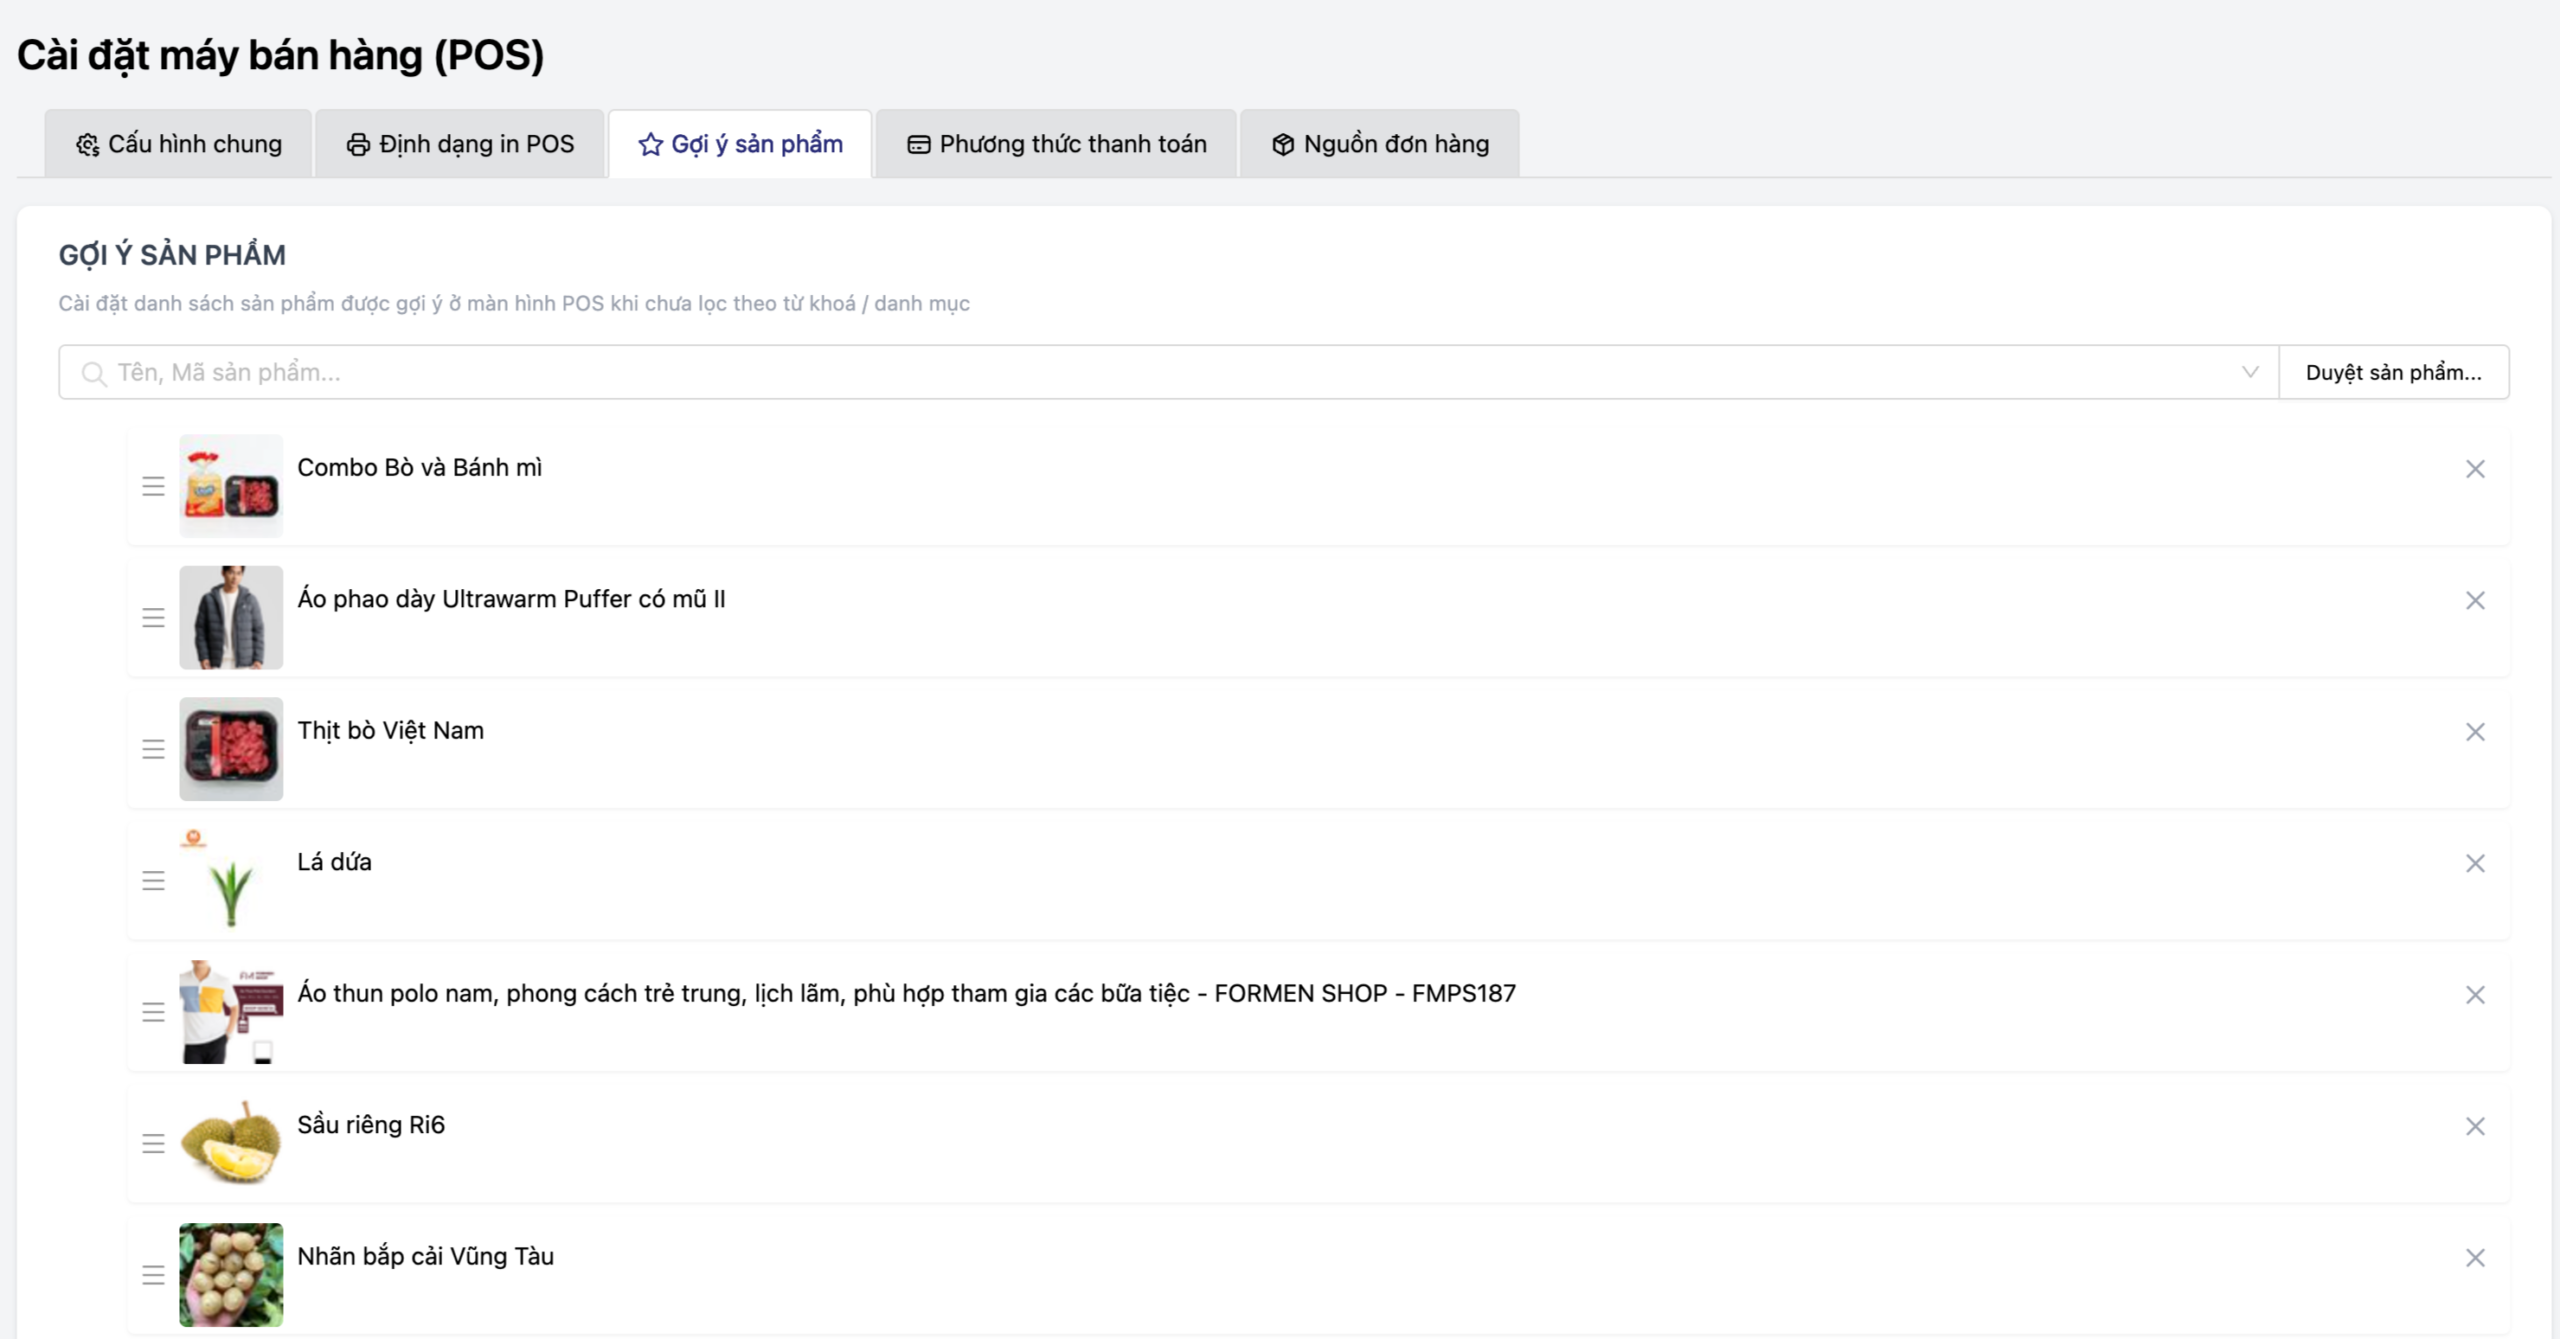This screenshot has width=2560, height=1339.
Task: Open Cấu hình chung tab
Action: tap(179, 144)
